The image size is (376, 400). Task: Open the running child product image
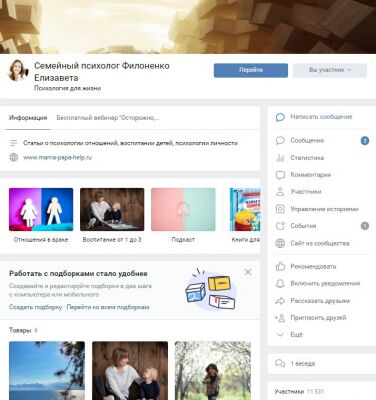click(213, 370)
